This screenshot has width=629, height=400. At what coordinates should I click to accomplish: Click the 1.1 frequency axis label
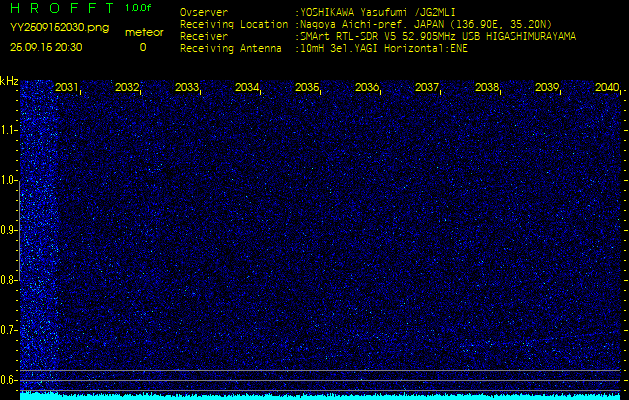[x=9, y=130]
